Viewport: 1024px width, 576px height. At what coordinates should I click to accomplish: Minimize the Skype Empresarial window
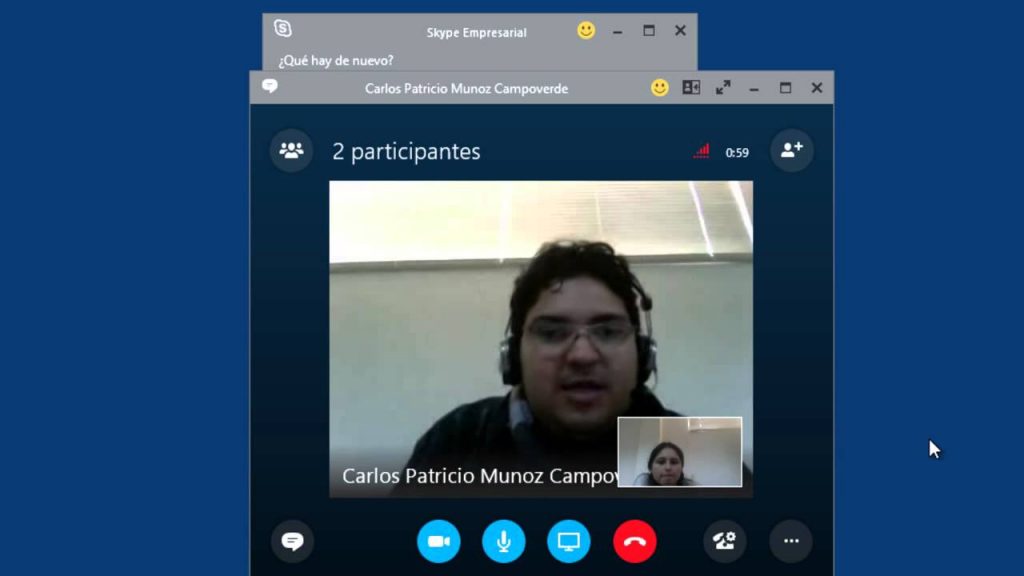617,31
